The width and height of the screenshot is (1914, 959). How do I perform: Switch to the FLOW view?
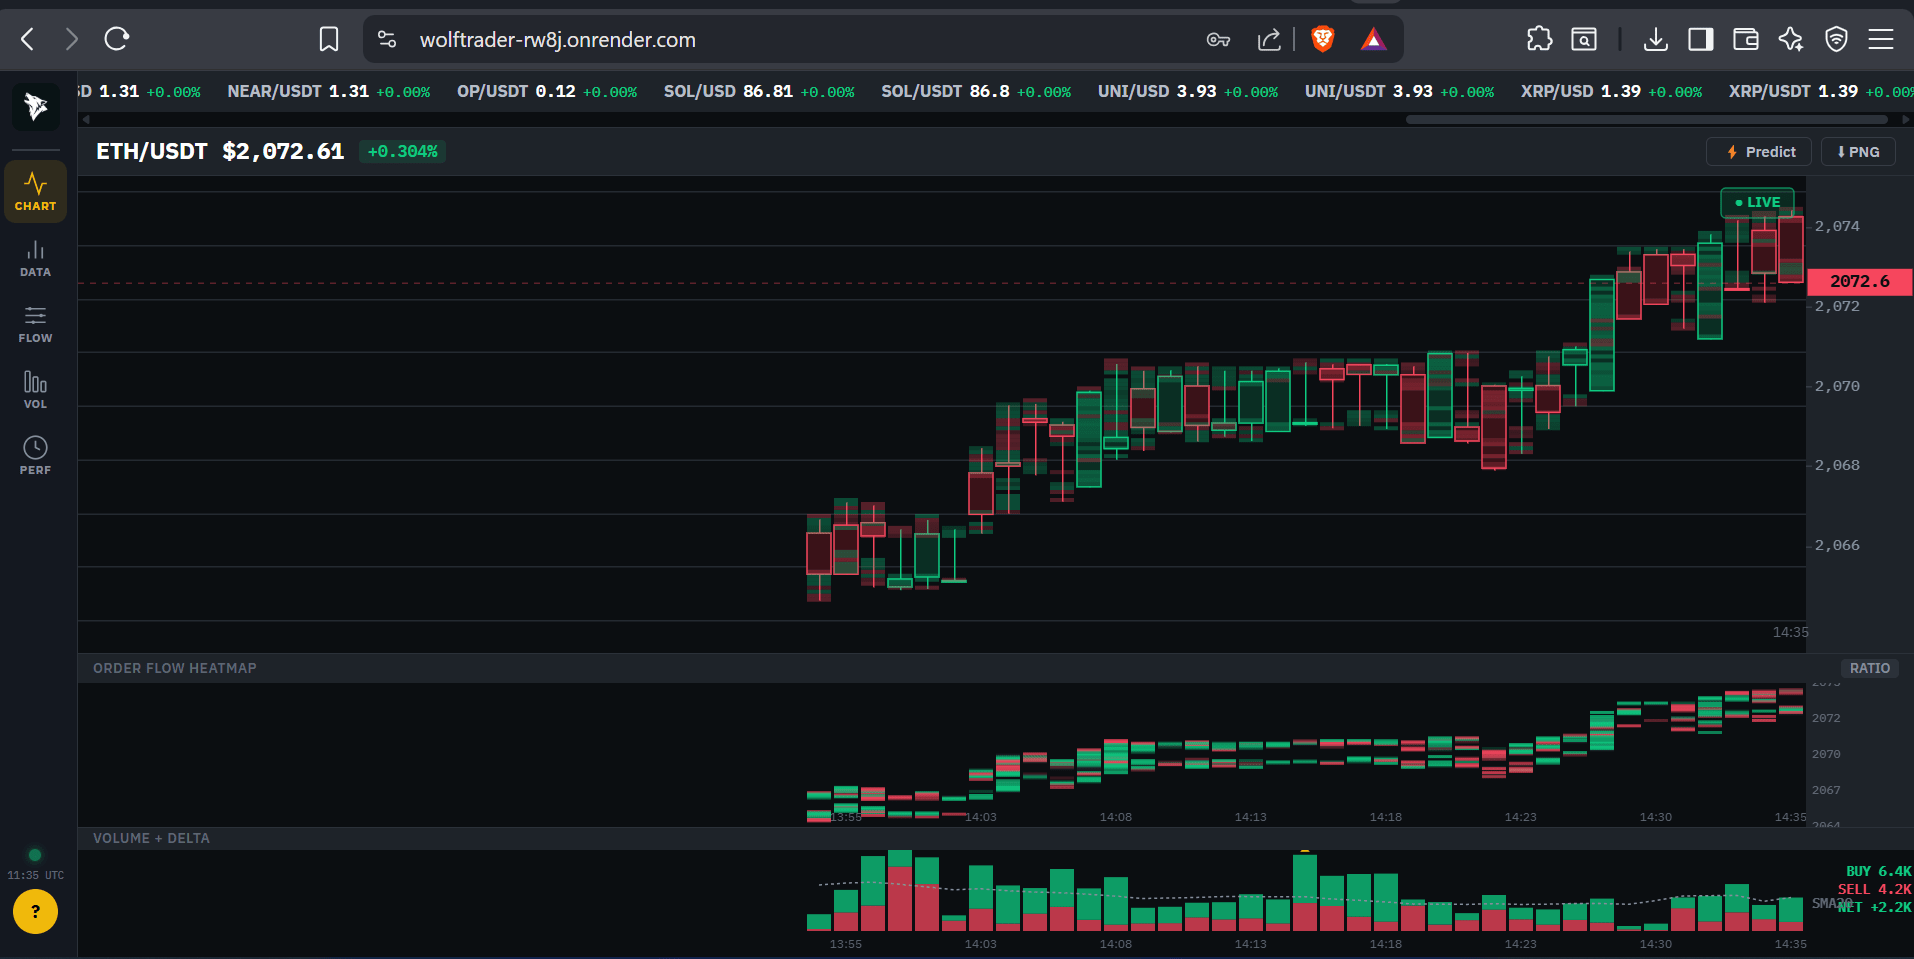pos(35,324)
